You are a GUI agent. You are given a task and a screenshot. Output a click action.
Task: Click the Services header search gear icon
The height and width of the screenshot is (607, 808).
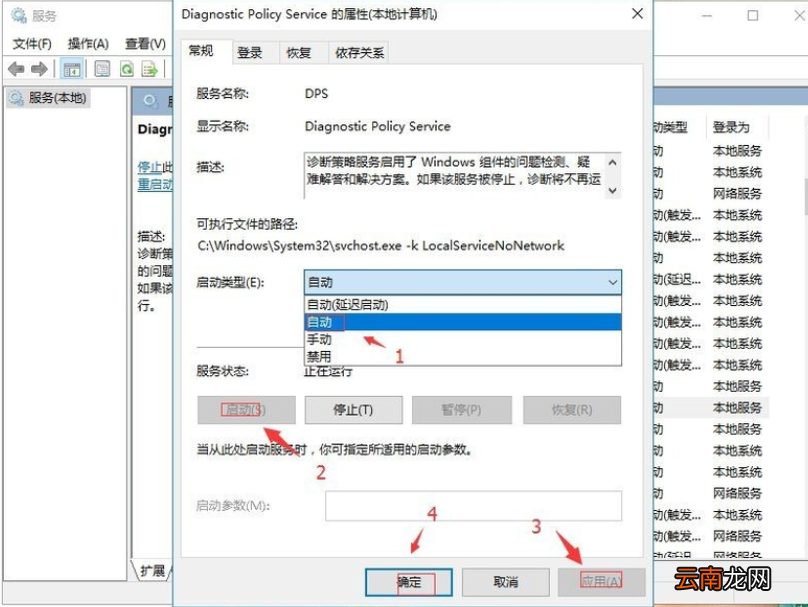pos(150,100)
